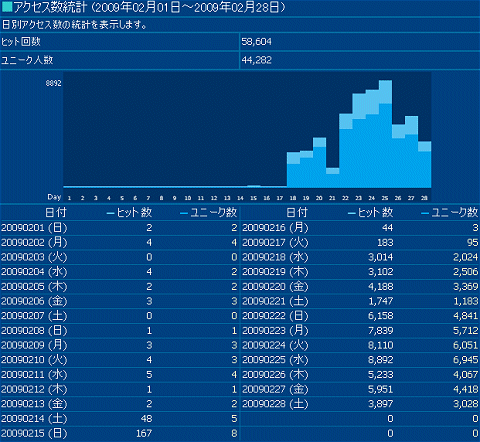Click the day 18 bar in the chart
Image resolution: width=480 pixels, height=442 pixels.
click(293, 170)
